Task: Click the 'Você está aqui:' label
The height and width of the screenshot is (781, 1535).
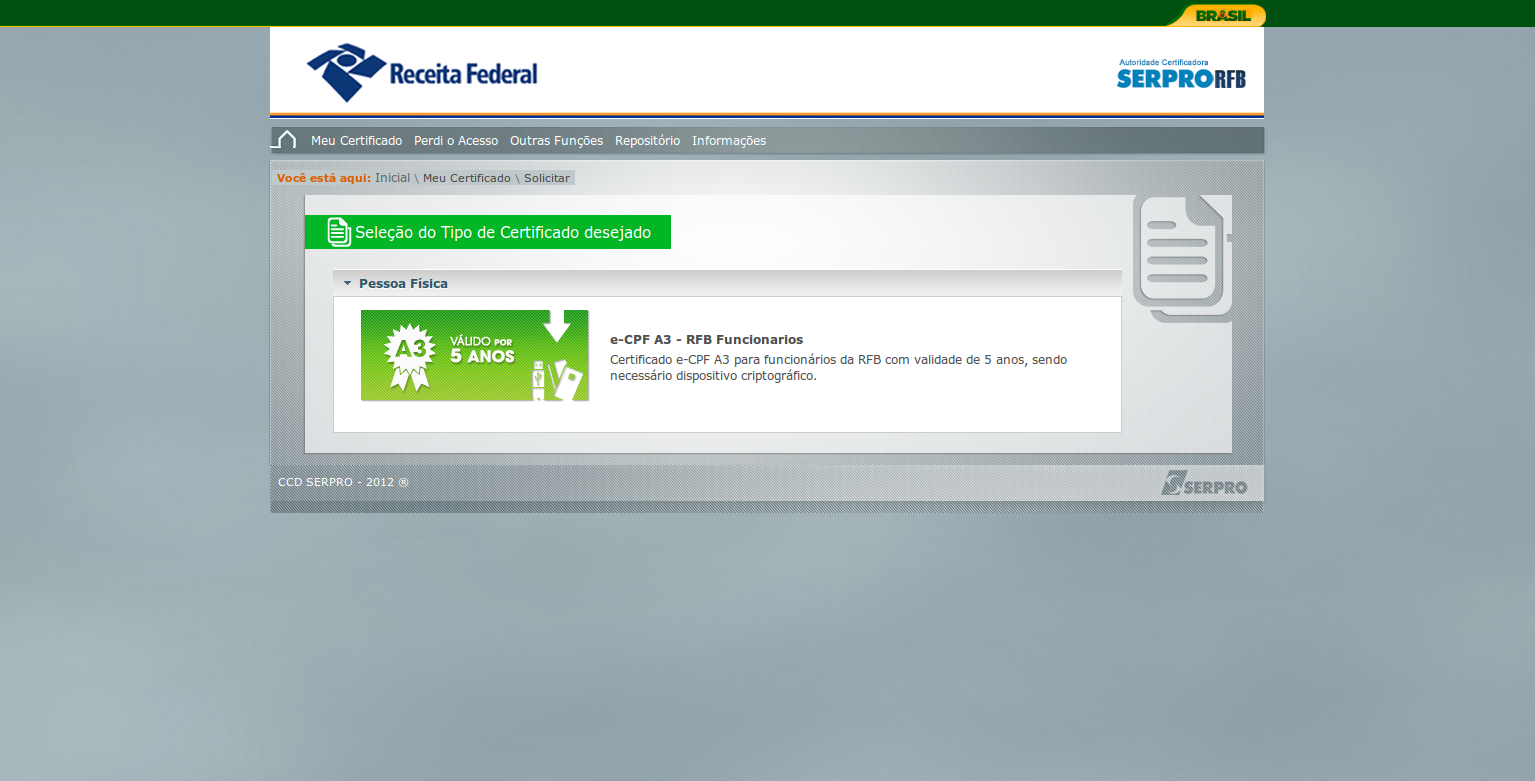Action: tap(324, 178)
